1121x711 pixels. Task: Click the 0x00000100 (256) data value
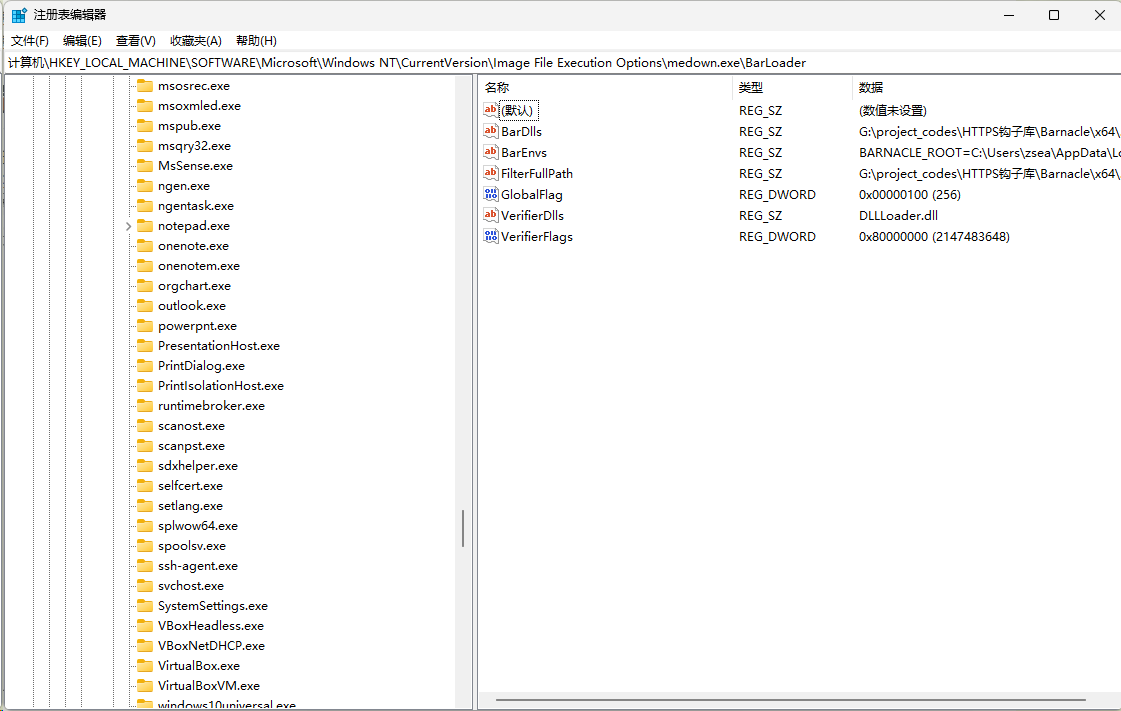click(x=909, y=194)
